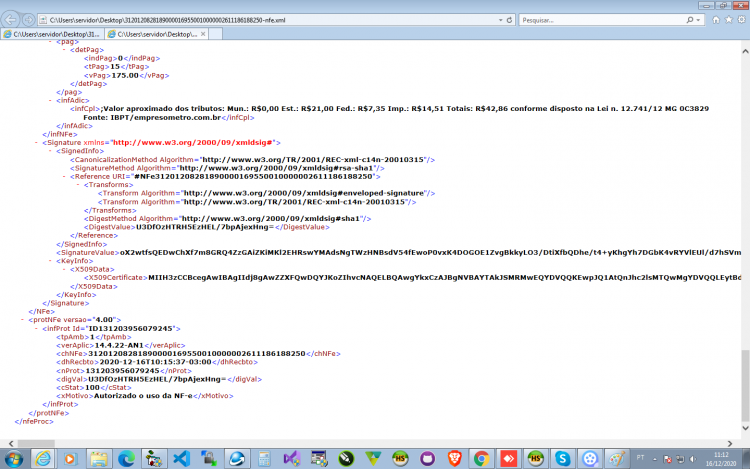Click the magnifier search icon
750x469 pixels.
click(x=690, y=20)
